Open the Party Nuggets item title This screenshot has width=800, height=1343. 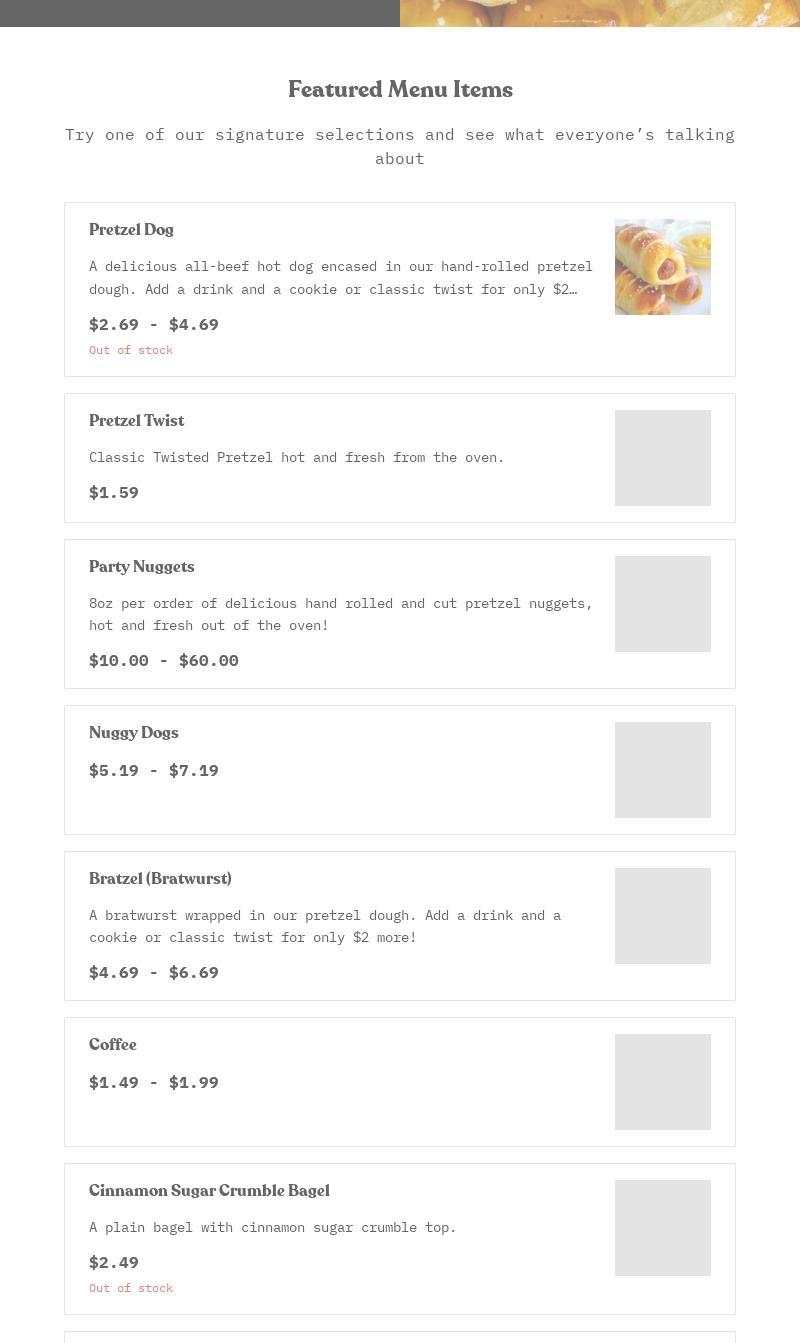point(141,567)
